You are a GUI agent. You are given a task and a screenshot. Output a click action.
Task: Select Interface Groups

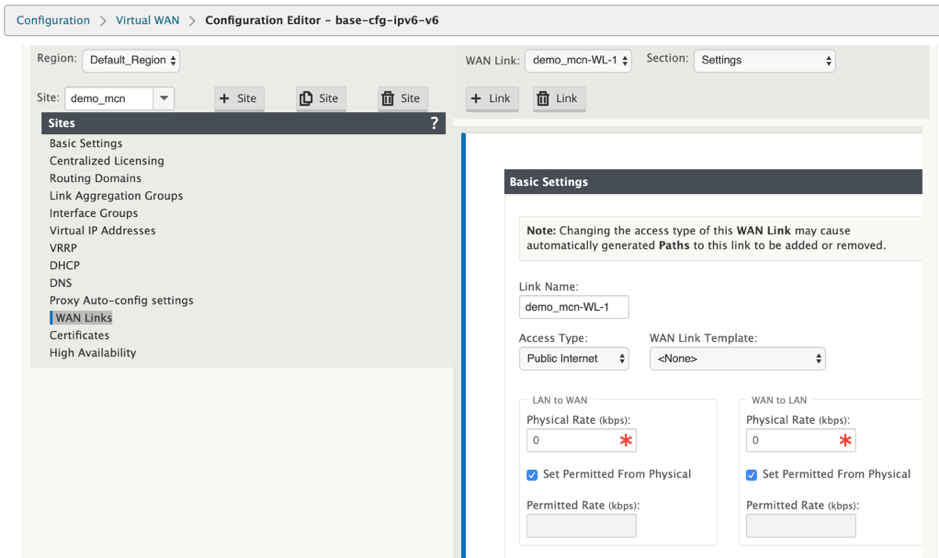tap(93, 213)
